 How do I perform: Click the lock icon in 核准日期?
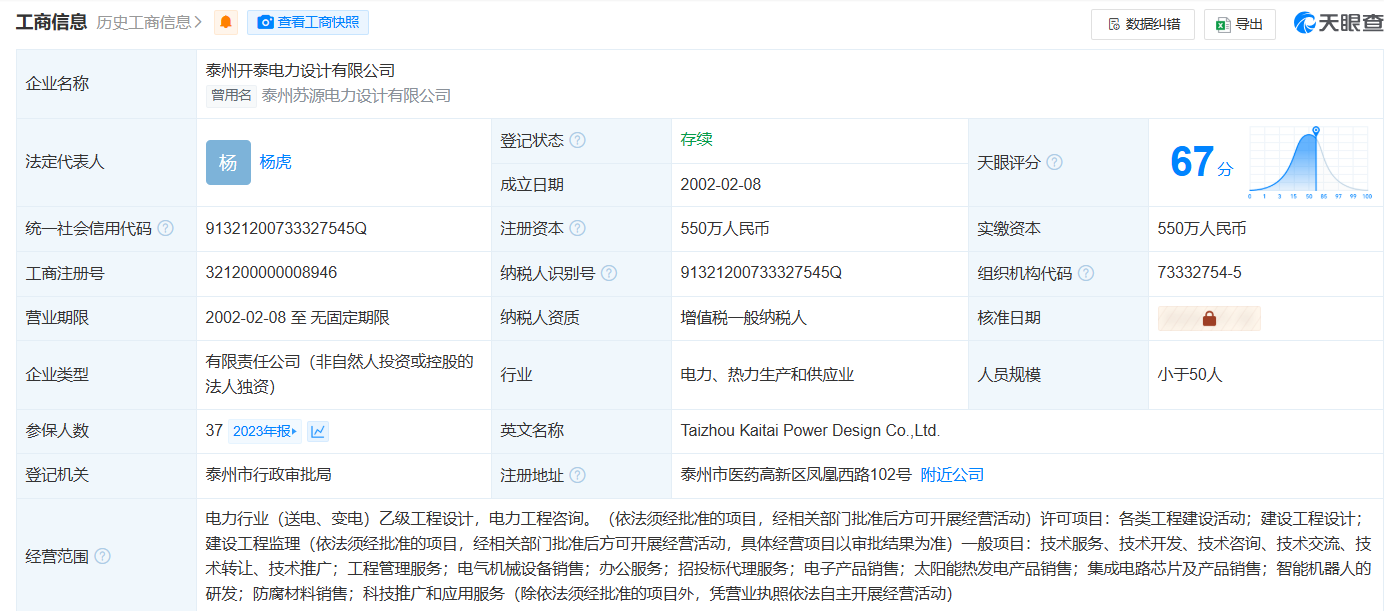click(x=1209, y=318)
